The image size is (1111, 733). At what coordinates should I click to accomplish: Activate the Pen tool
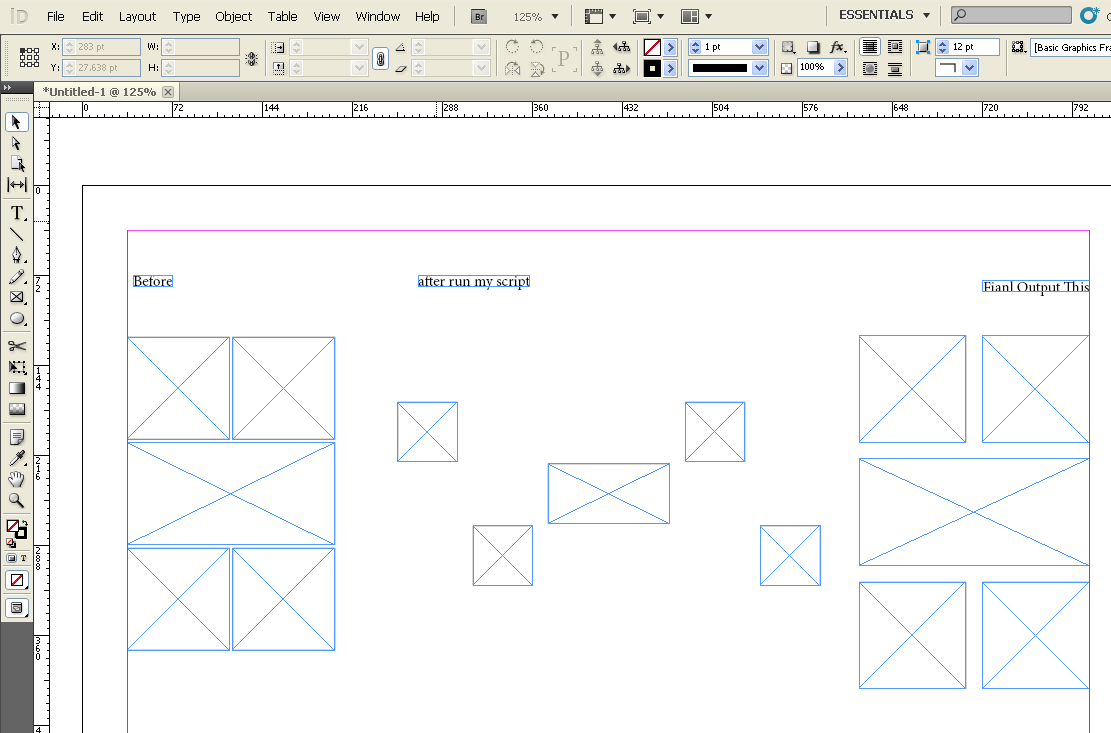16,255
